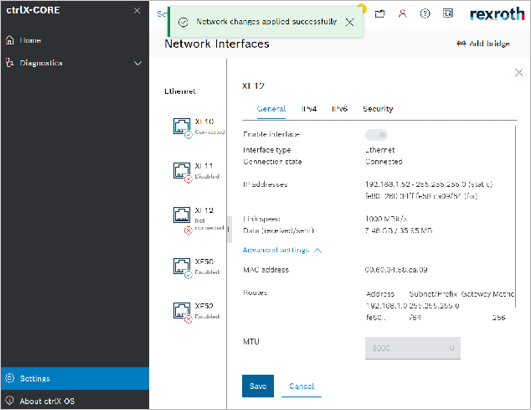Open the help question mark icon

(x=425, y=14)
